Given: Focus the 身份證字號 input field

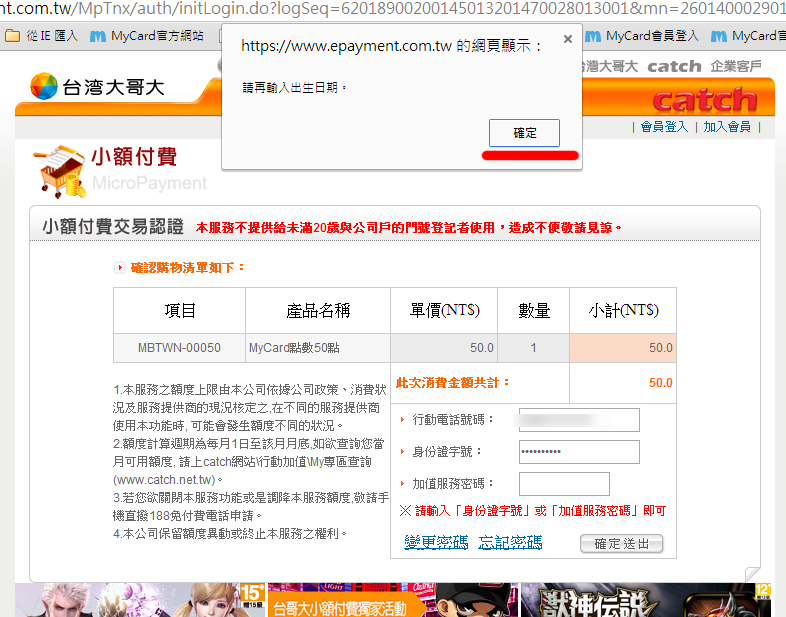Looking at the screenshot, I should pos(579,452).
